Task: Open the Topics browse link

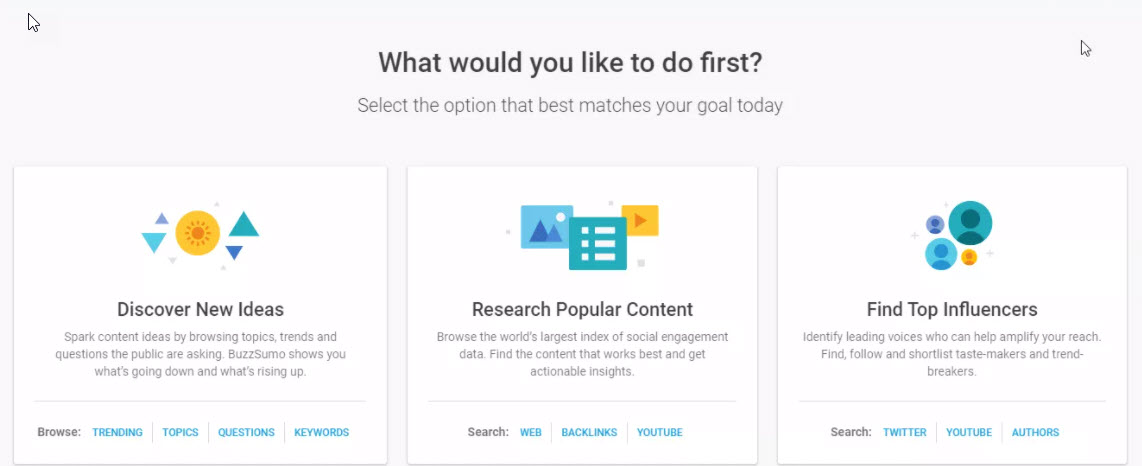Action: (180, 433)
